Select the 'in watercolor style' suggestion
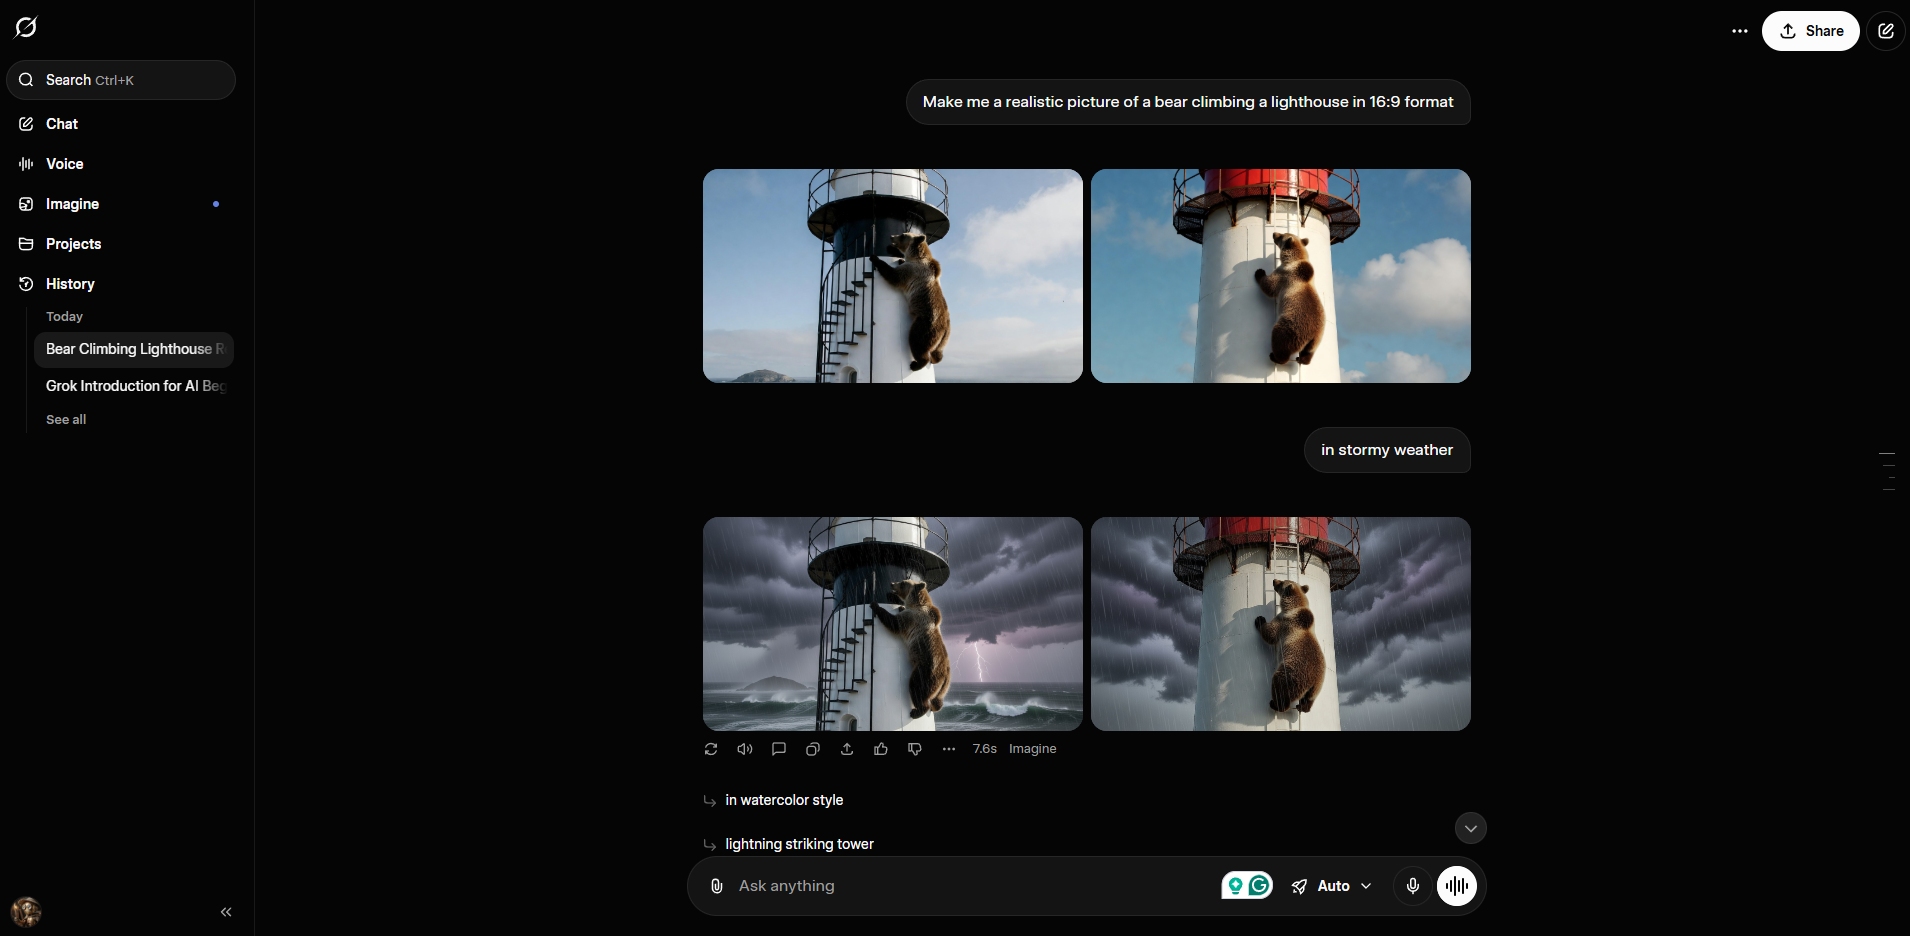 (784, 800)
